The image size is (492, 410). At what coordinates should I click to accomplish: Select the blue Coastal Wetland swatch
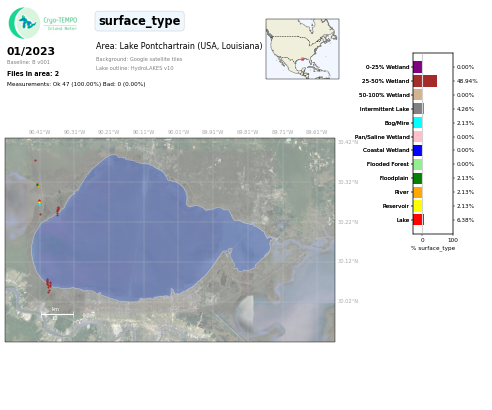[x=418, y=150]
